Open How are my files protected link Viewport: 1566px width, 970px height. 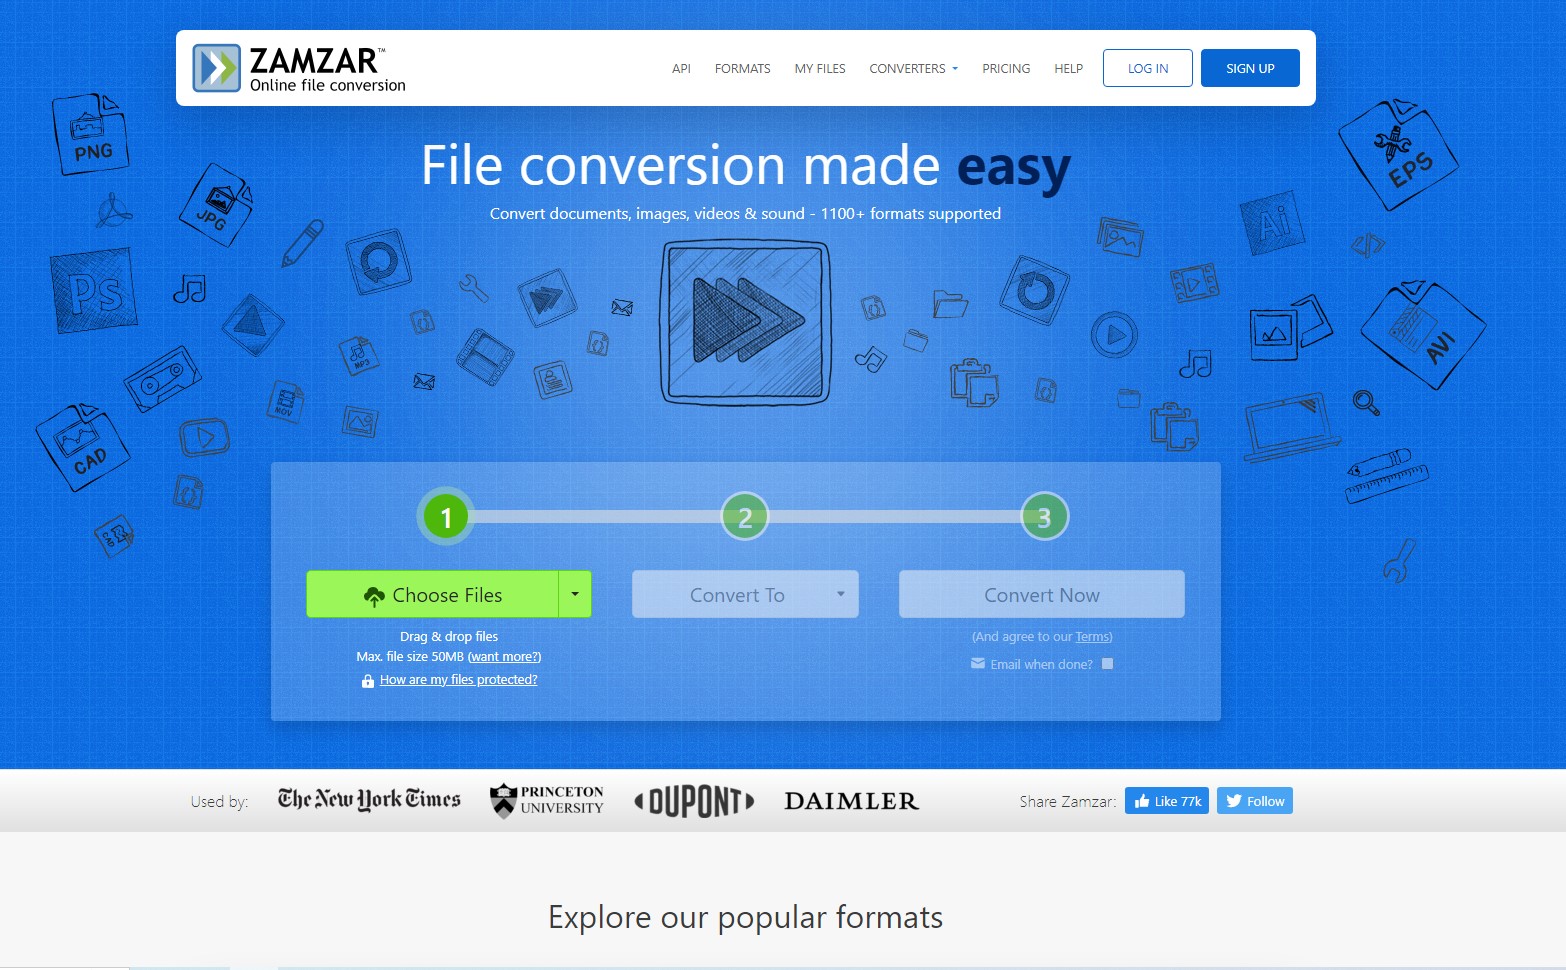coord(458,680)
